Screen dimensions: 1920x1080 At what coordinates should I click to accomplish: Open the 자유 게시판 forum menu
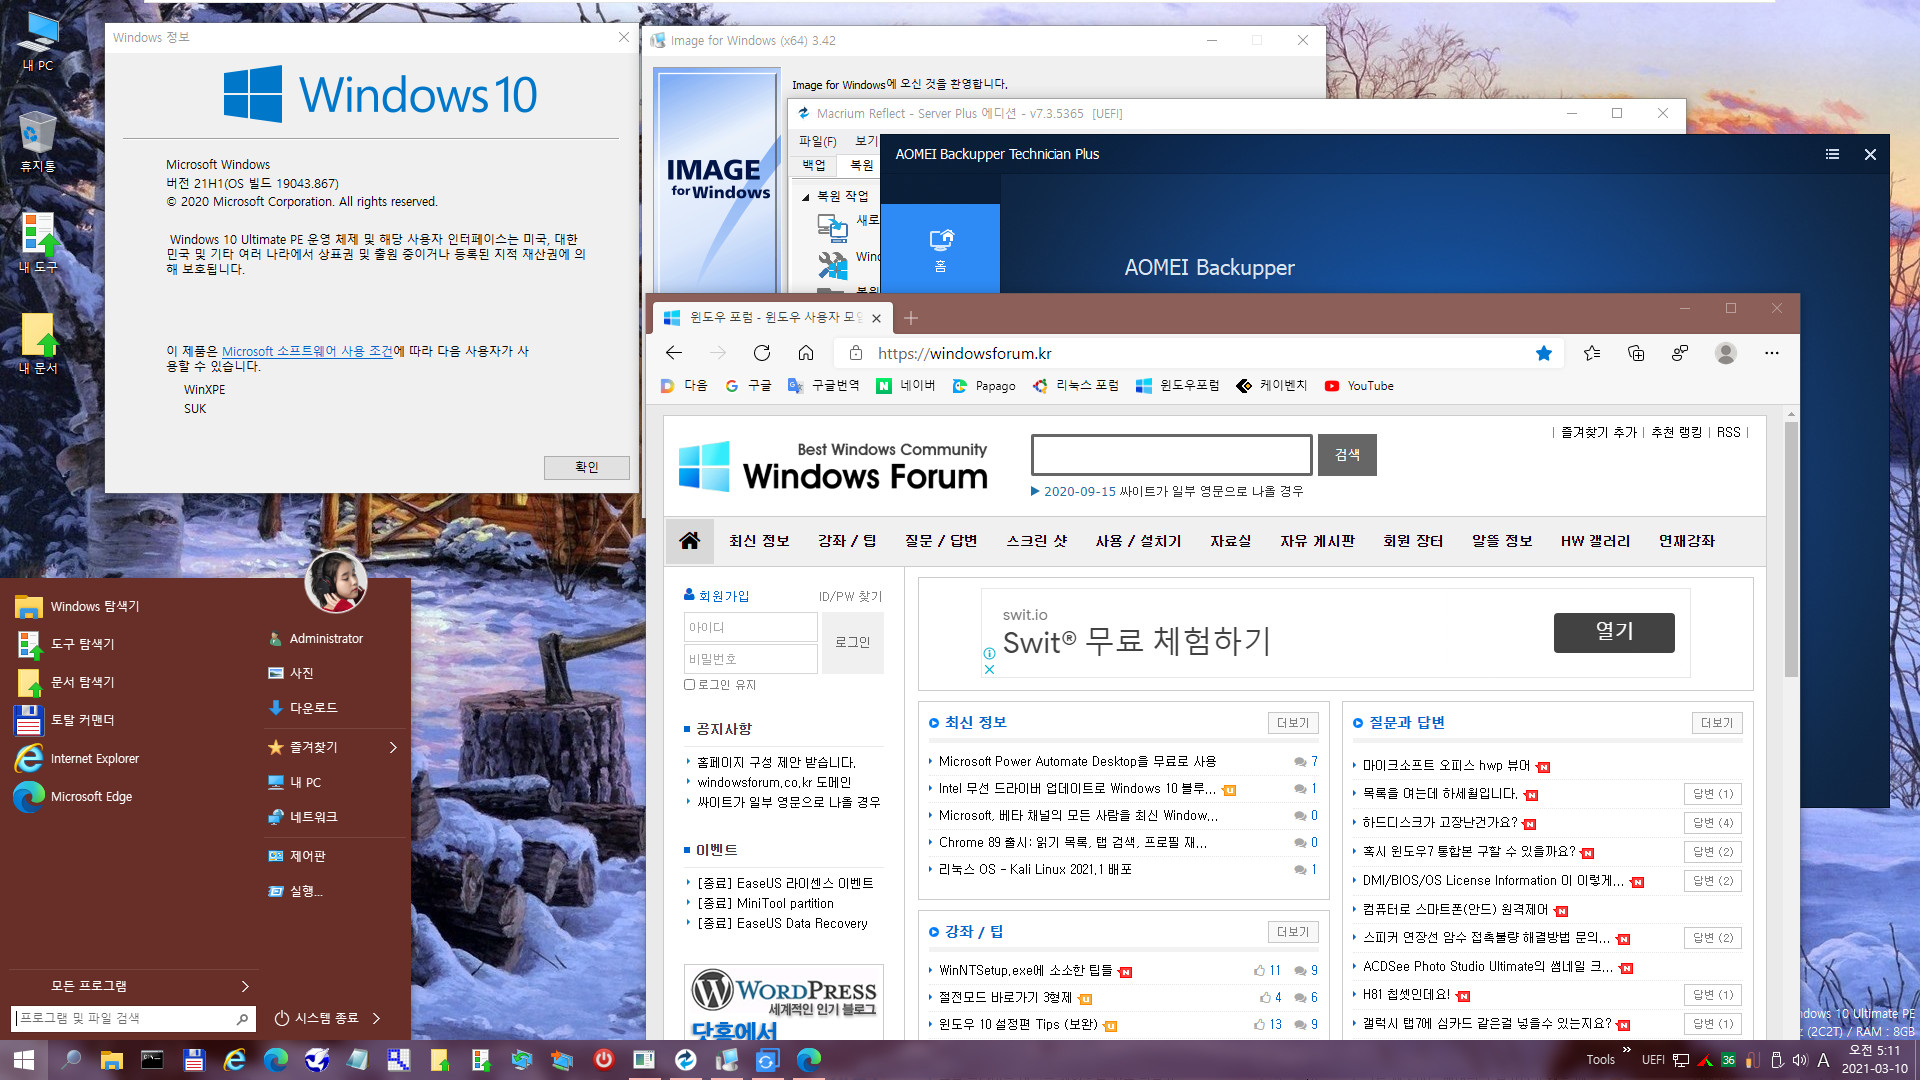[x=1317, y=541]
